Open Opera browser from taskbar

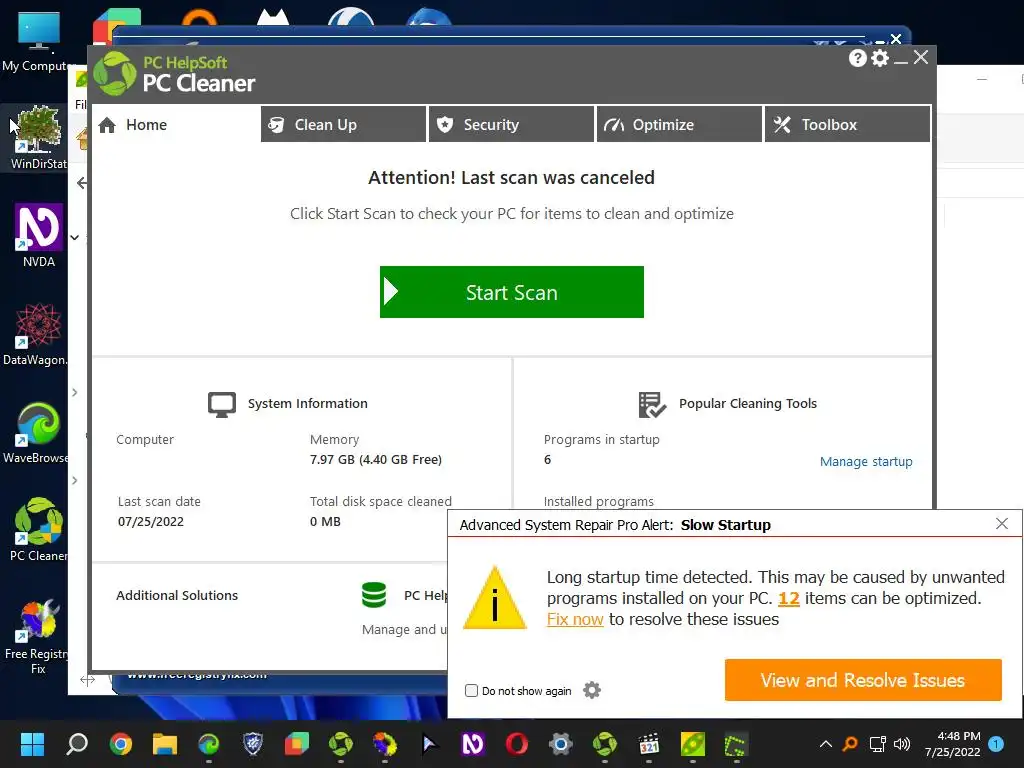(x=517, y=744)
